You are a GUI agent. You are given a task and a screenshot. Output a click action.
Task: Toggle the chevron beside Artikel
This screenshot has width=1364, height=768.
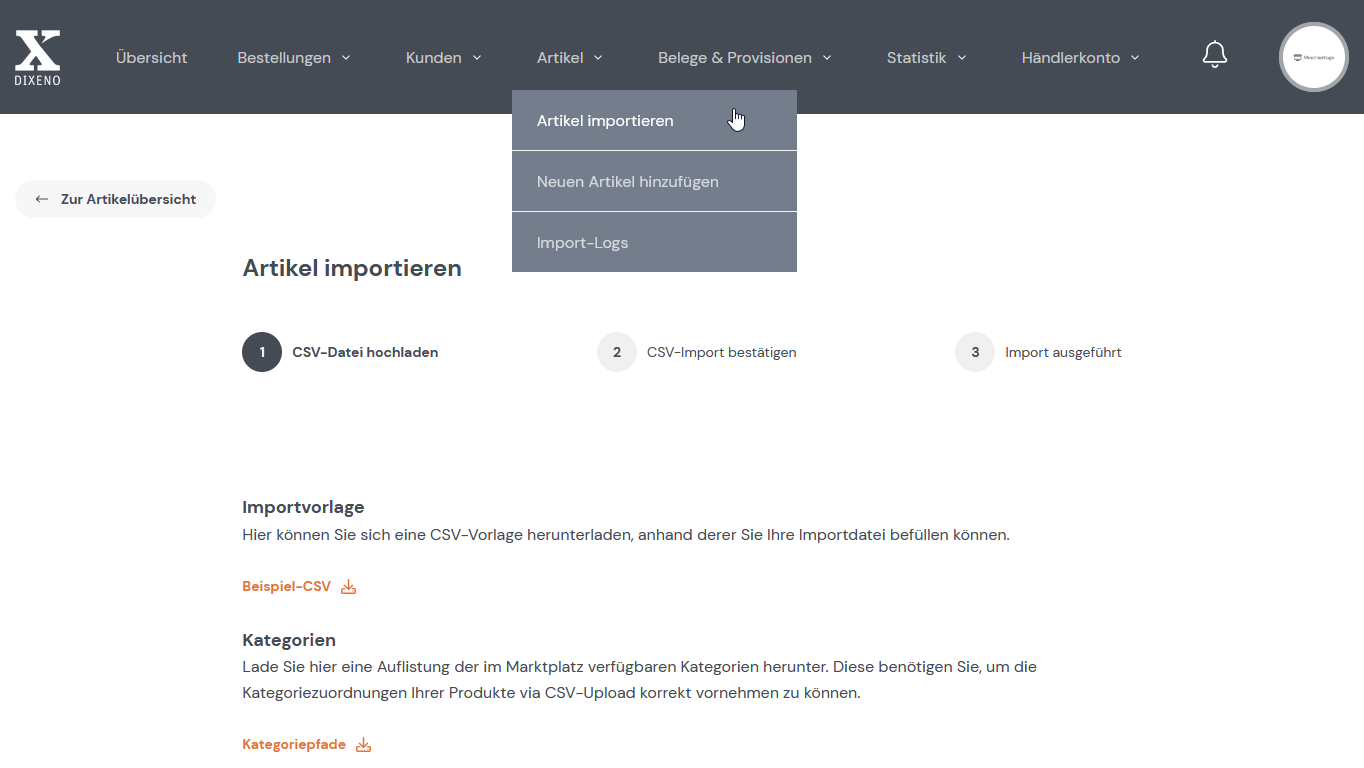[x=598, y=58]
